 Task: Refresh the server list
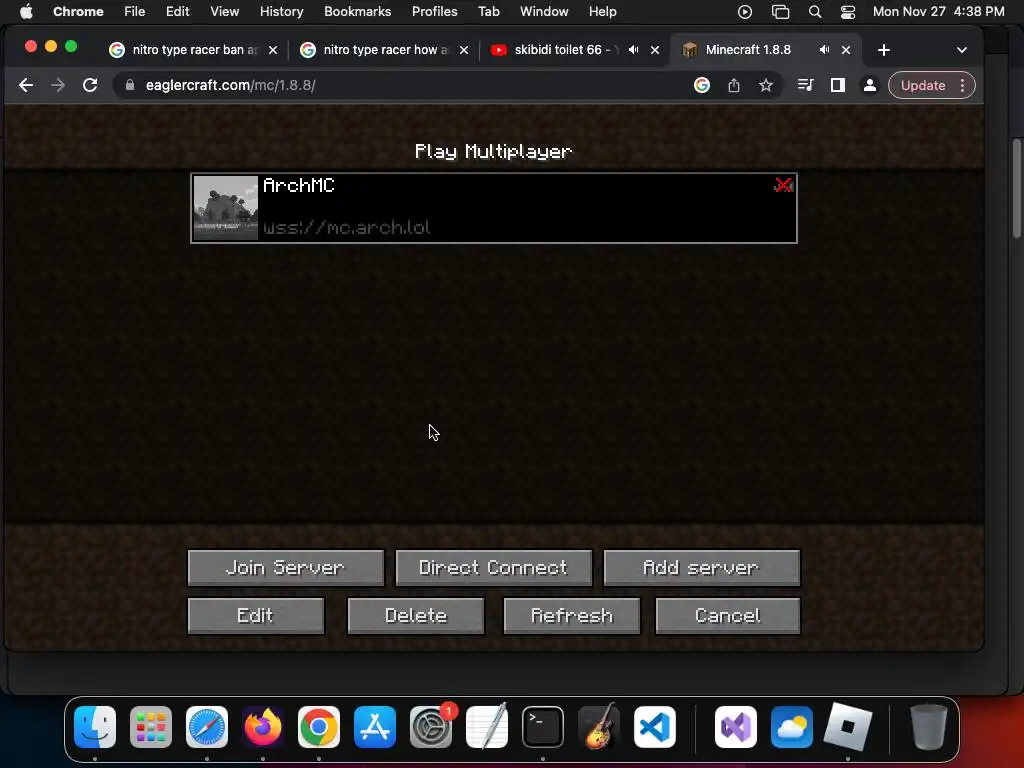click(571, 616)
